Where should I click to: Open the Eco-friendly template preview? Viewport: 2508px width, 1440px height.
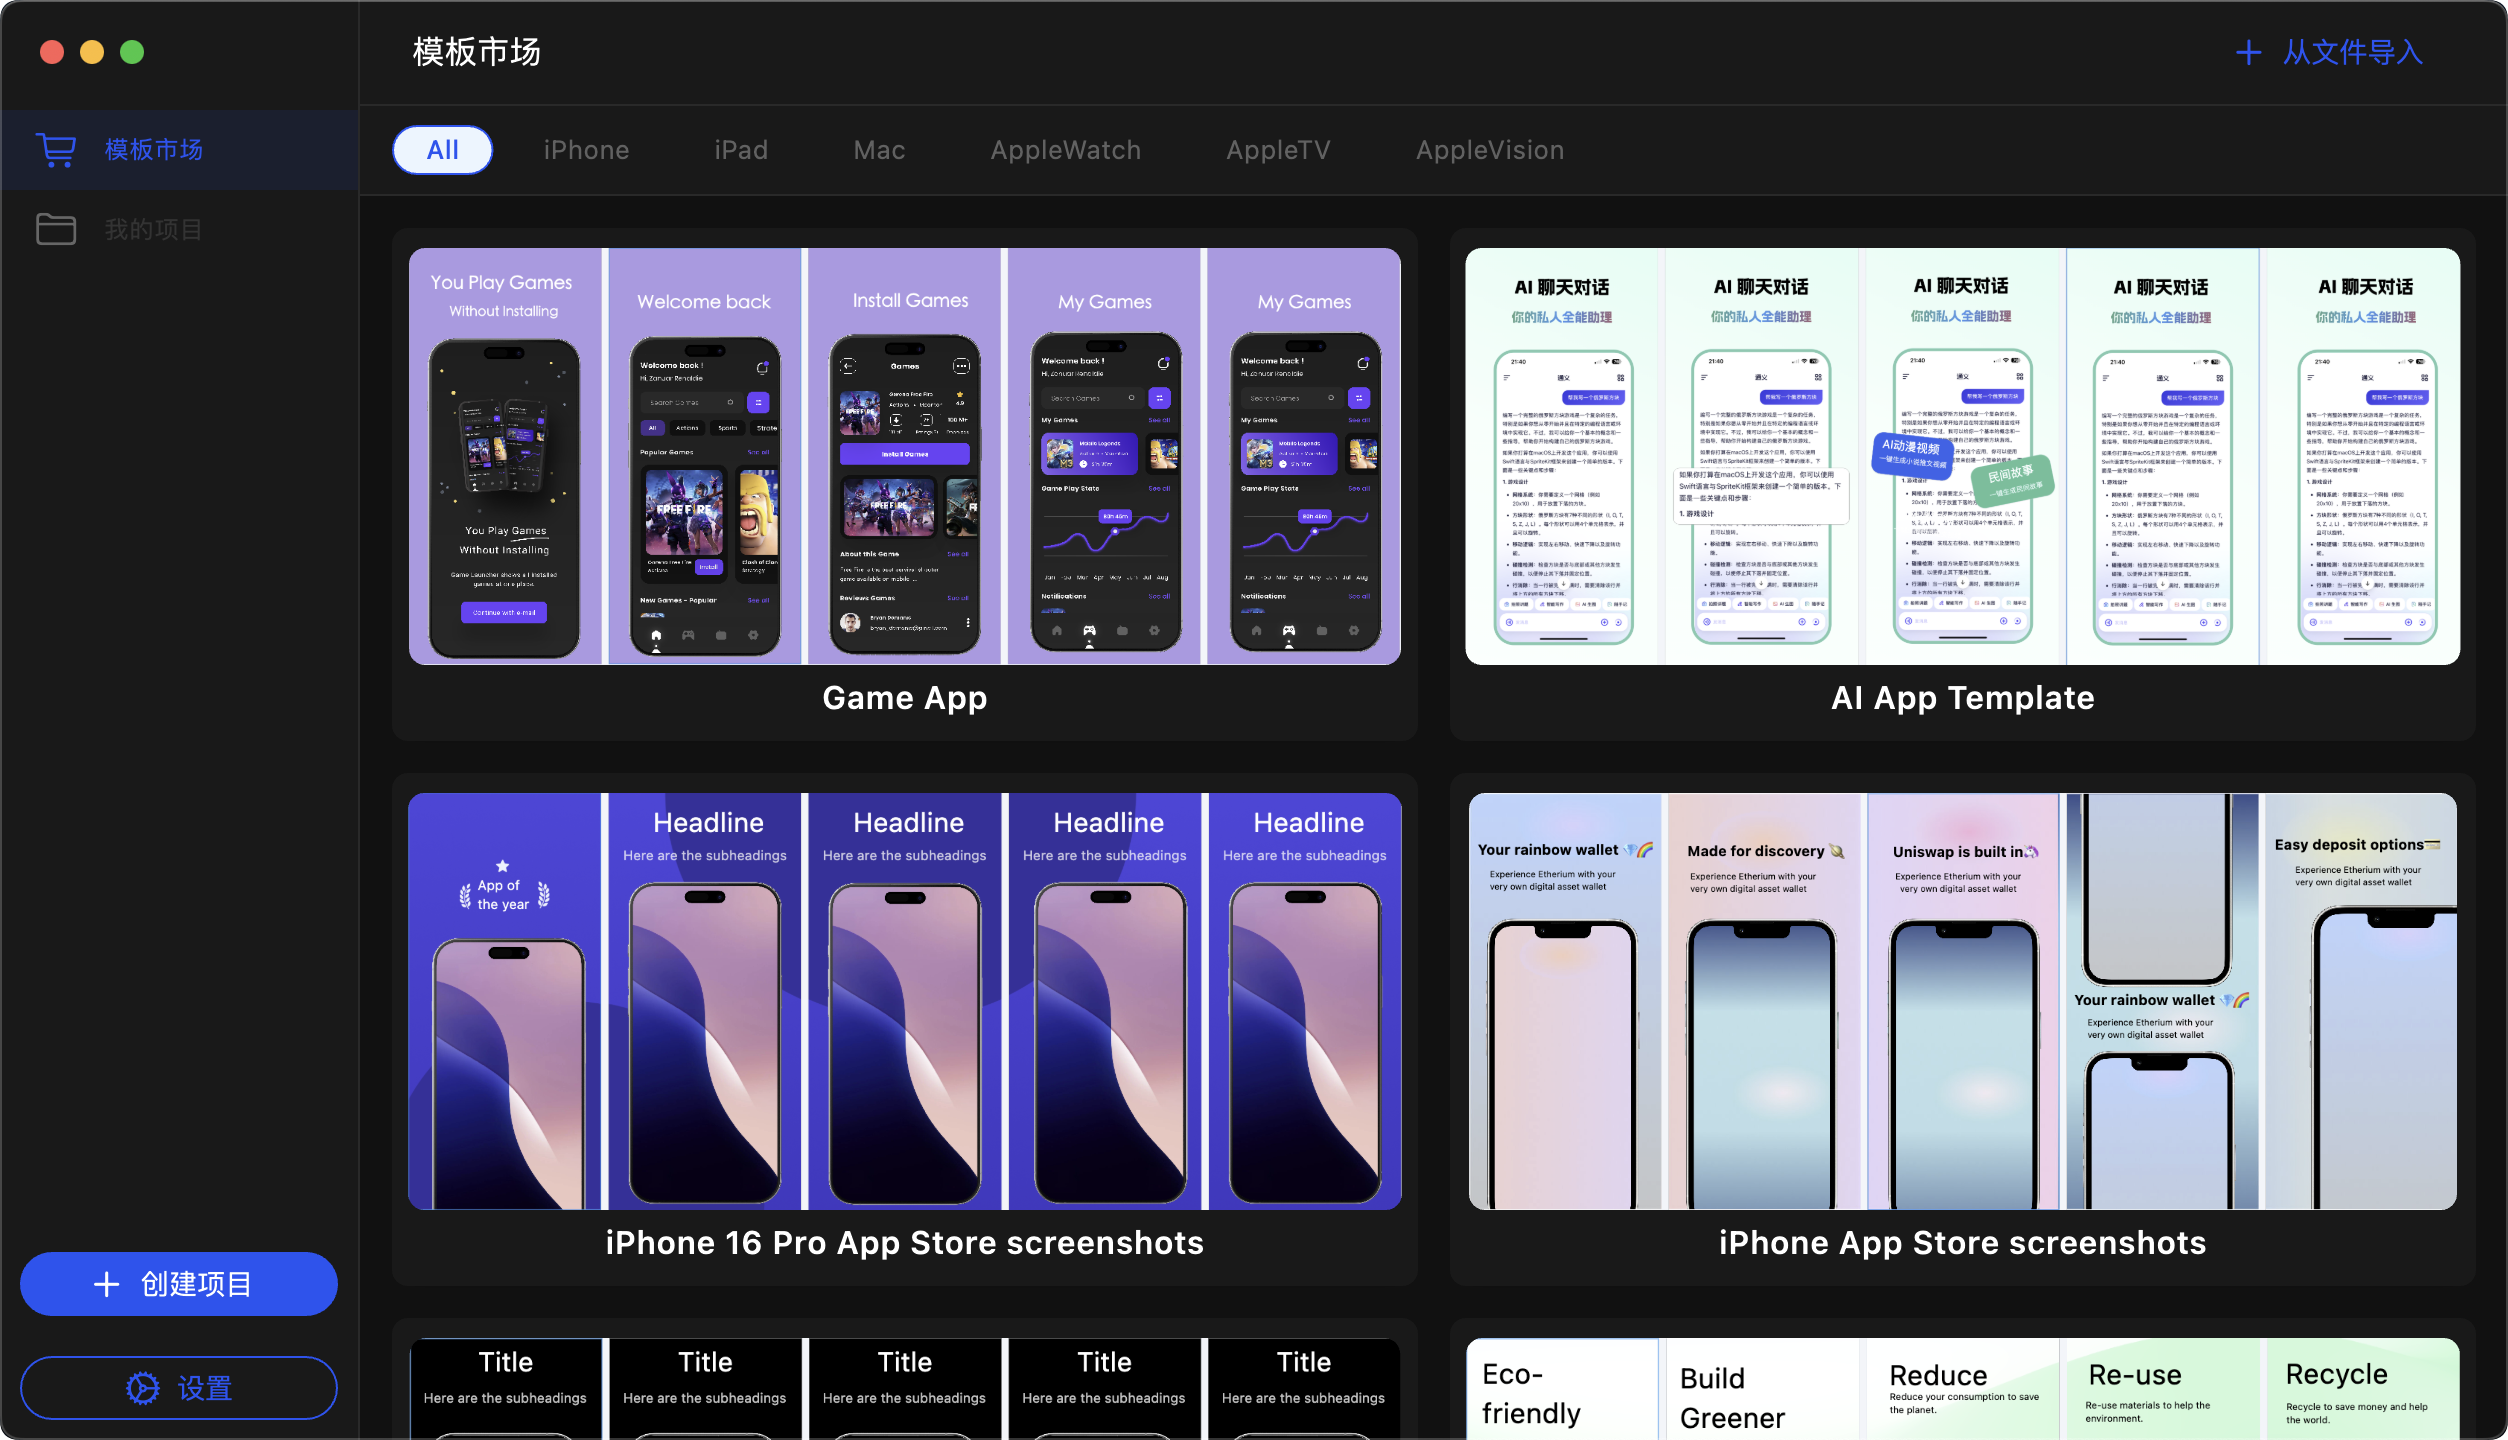pos(1962,1388)
